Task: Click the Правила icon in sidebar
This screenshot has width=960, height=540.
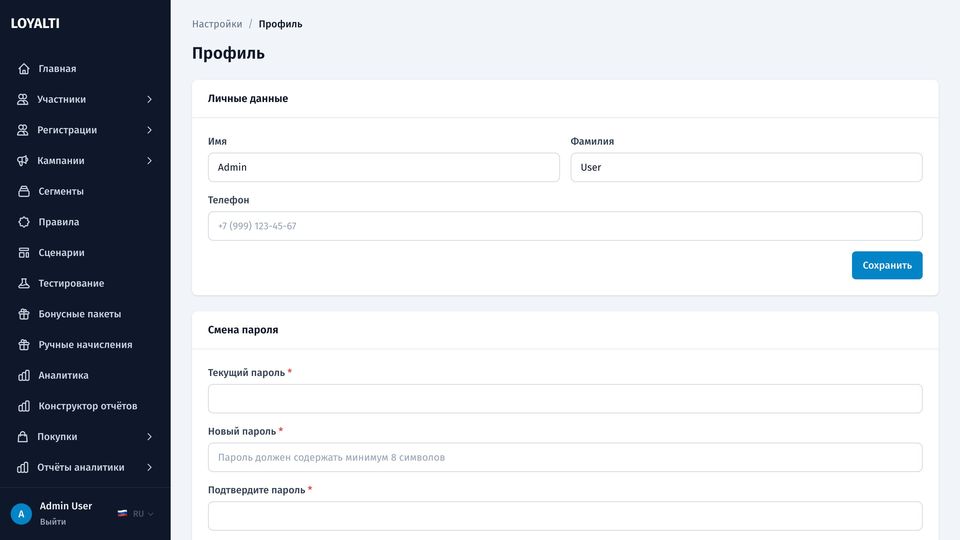Action: 24,222
